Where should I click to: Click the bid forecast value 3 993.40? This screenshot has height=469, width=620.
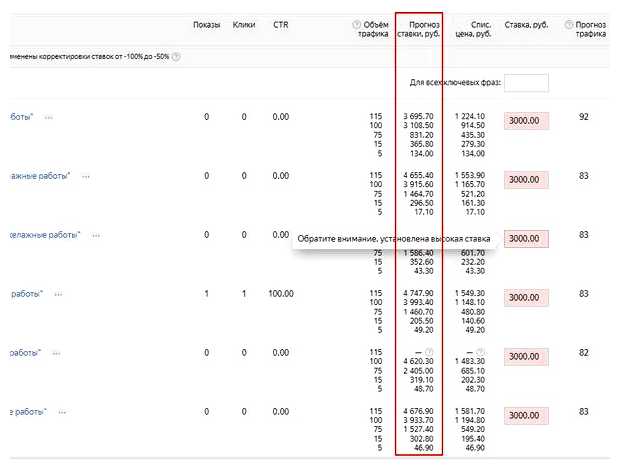pos(418,302)
